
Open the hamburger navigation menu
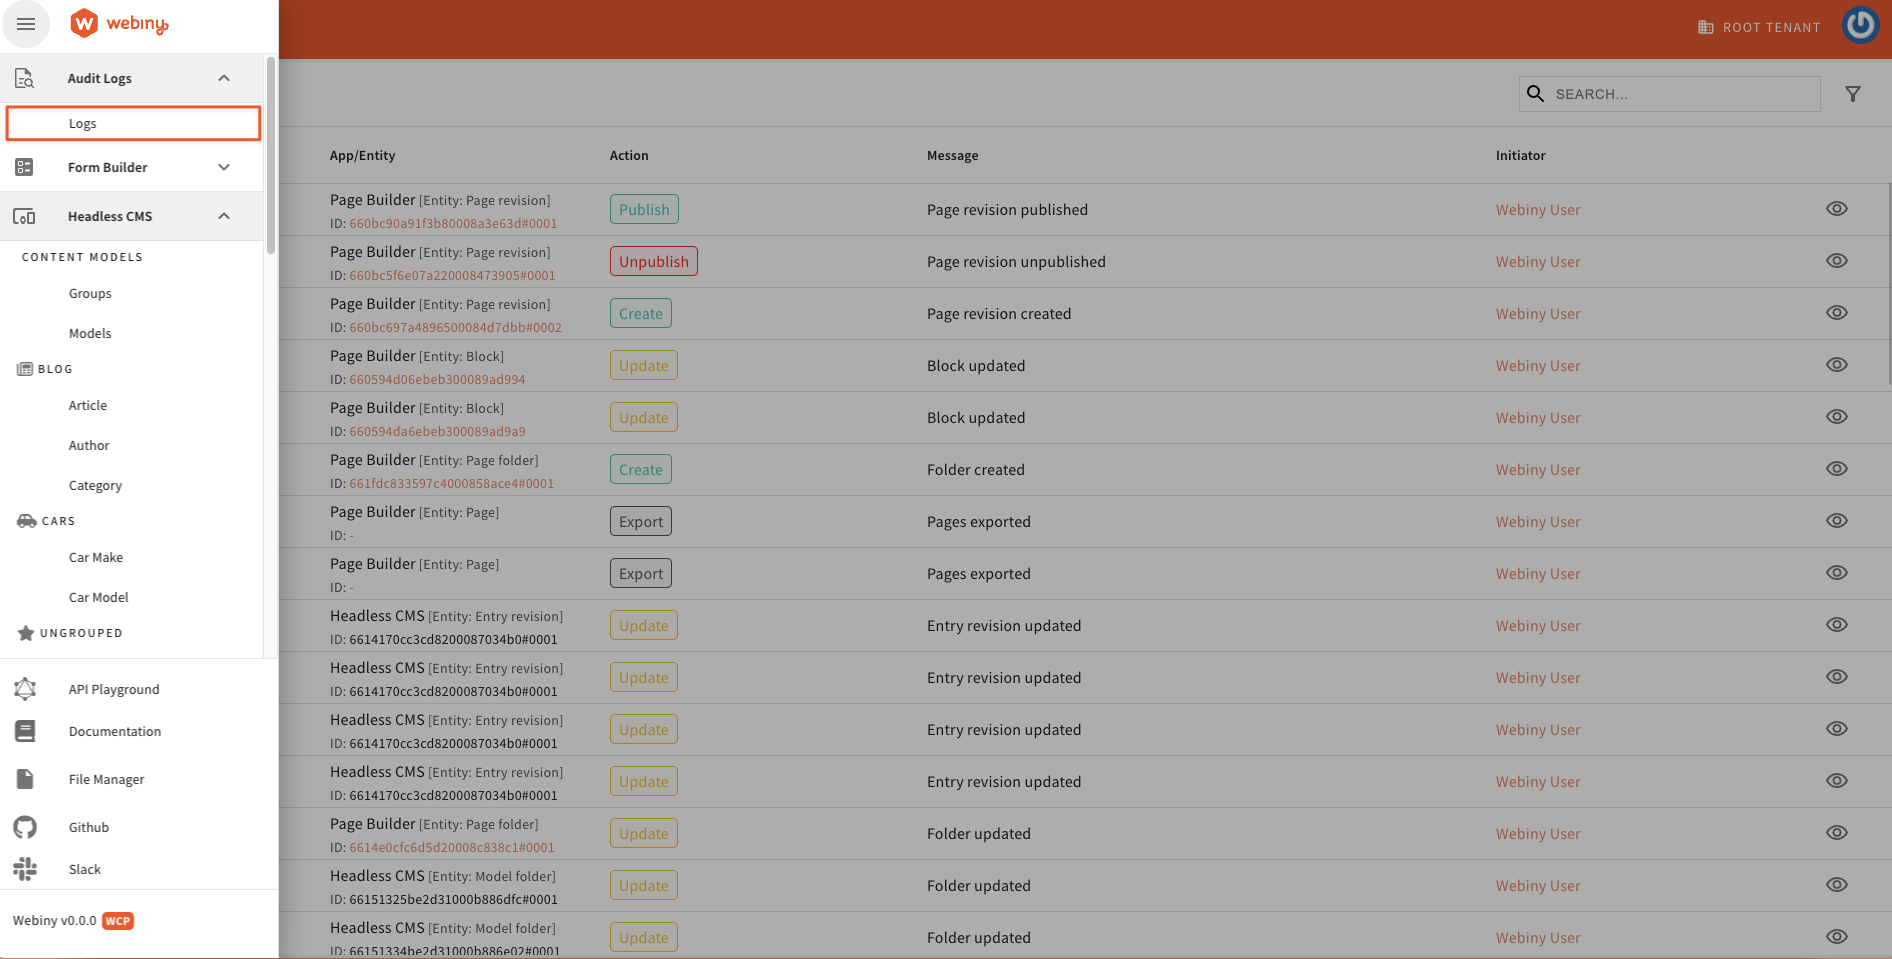pyautogui.click(x=26, y=23)
